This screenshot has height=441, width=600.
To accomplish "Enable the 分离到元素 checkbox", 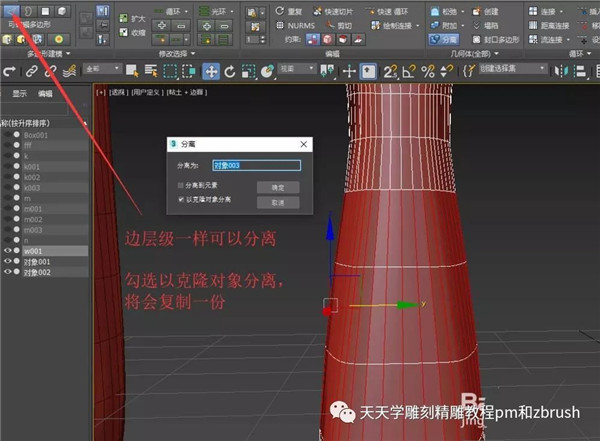I will click(180, 185).
